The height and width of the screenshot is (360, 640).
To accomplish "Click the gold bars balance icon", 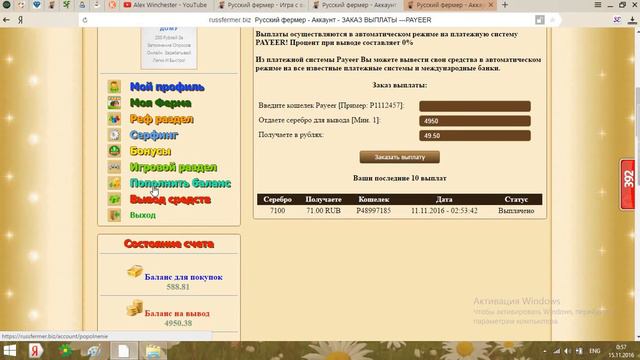I will 135,271.
